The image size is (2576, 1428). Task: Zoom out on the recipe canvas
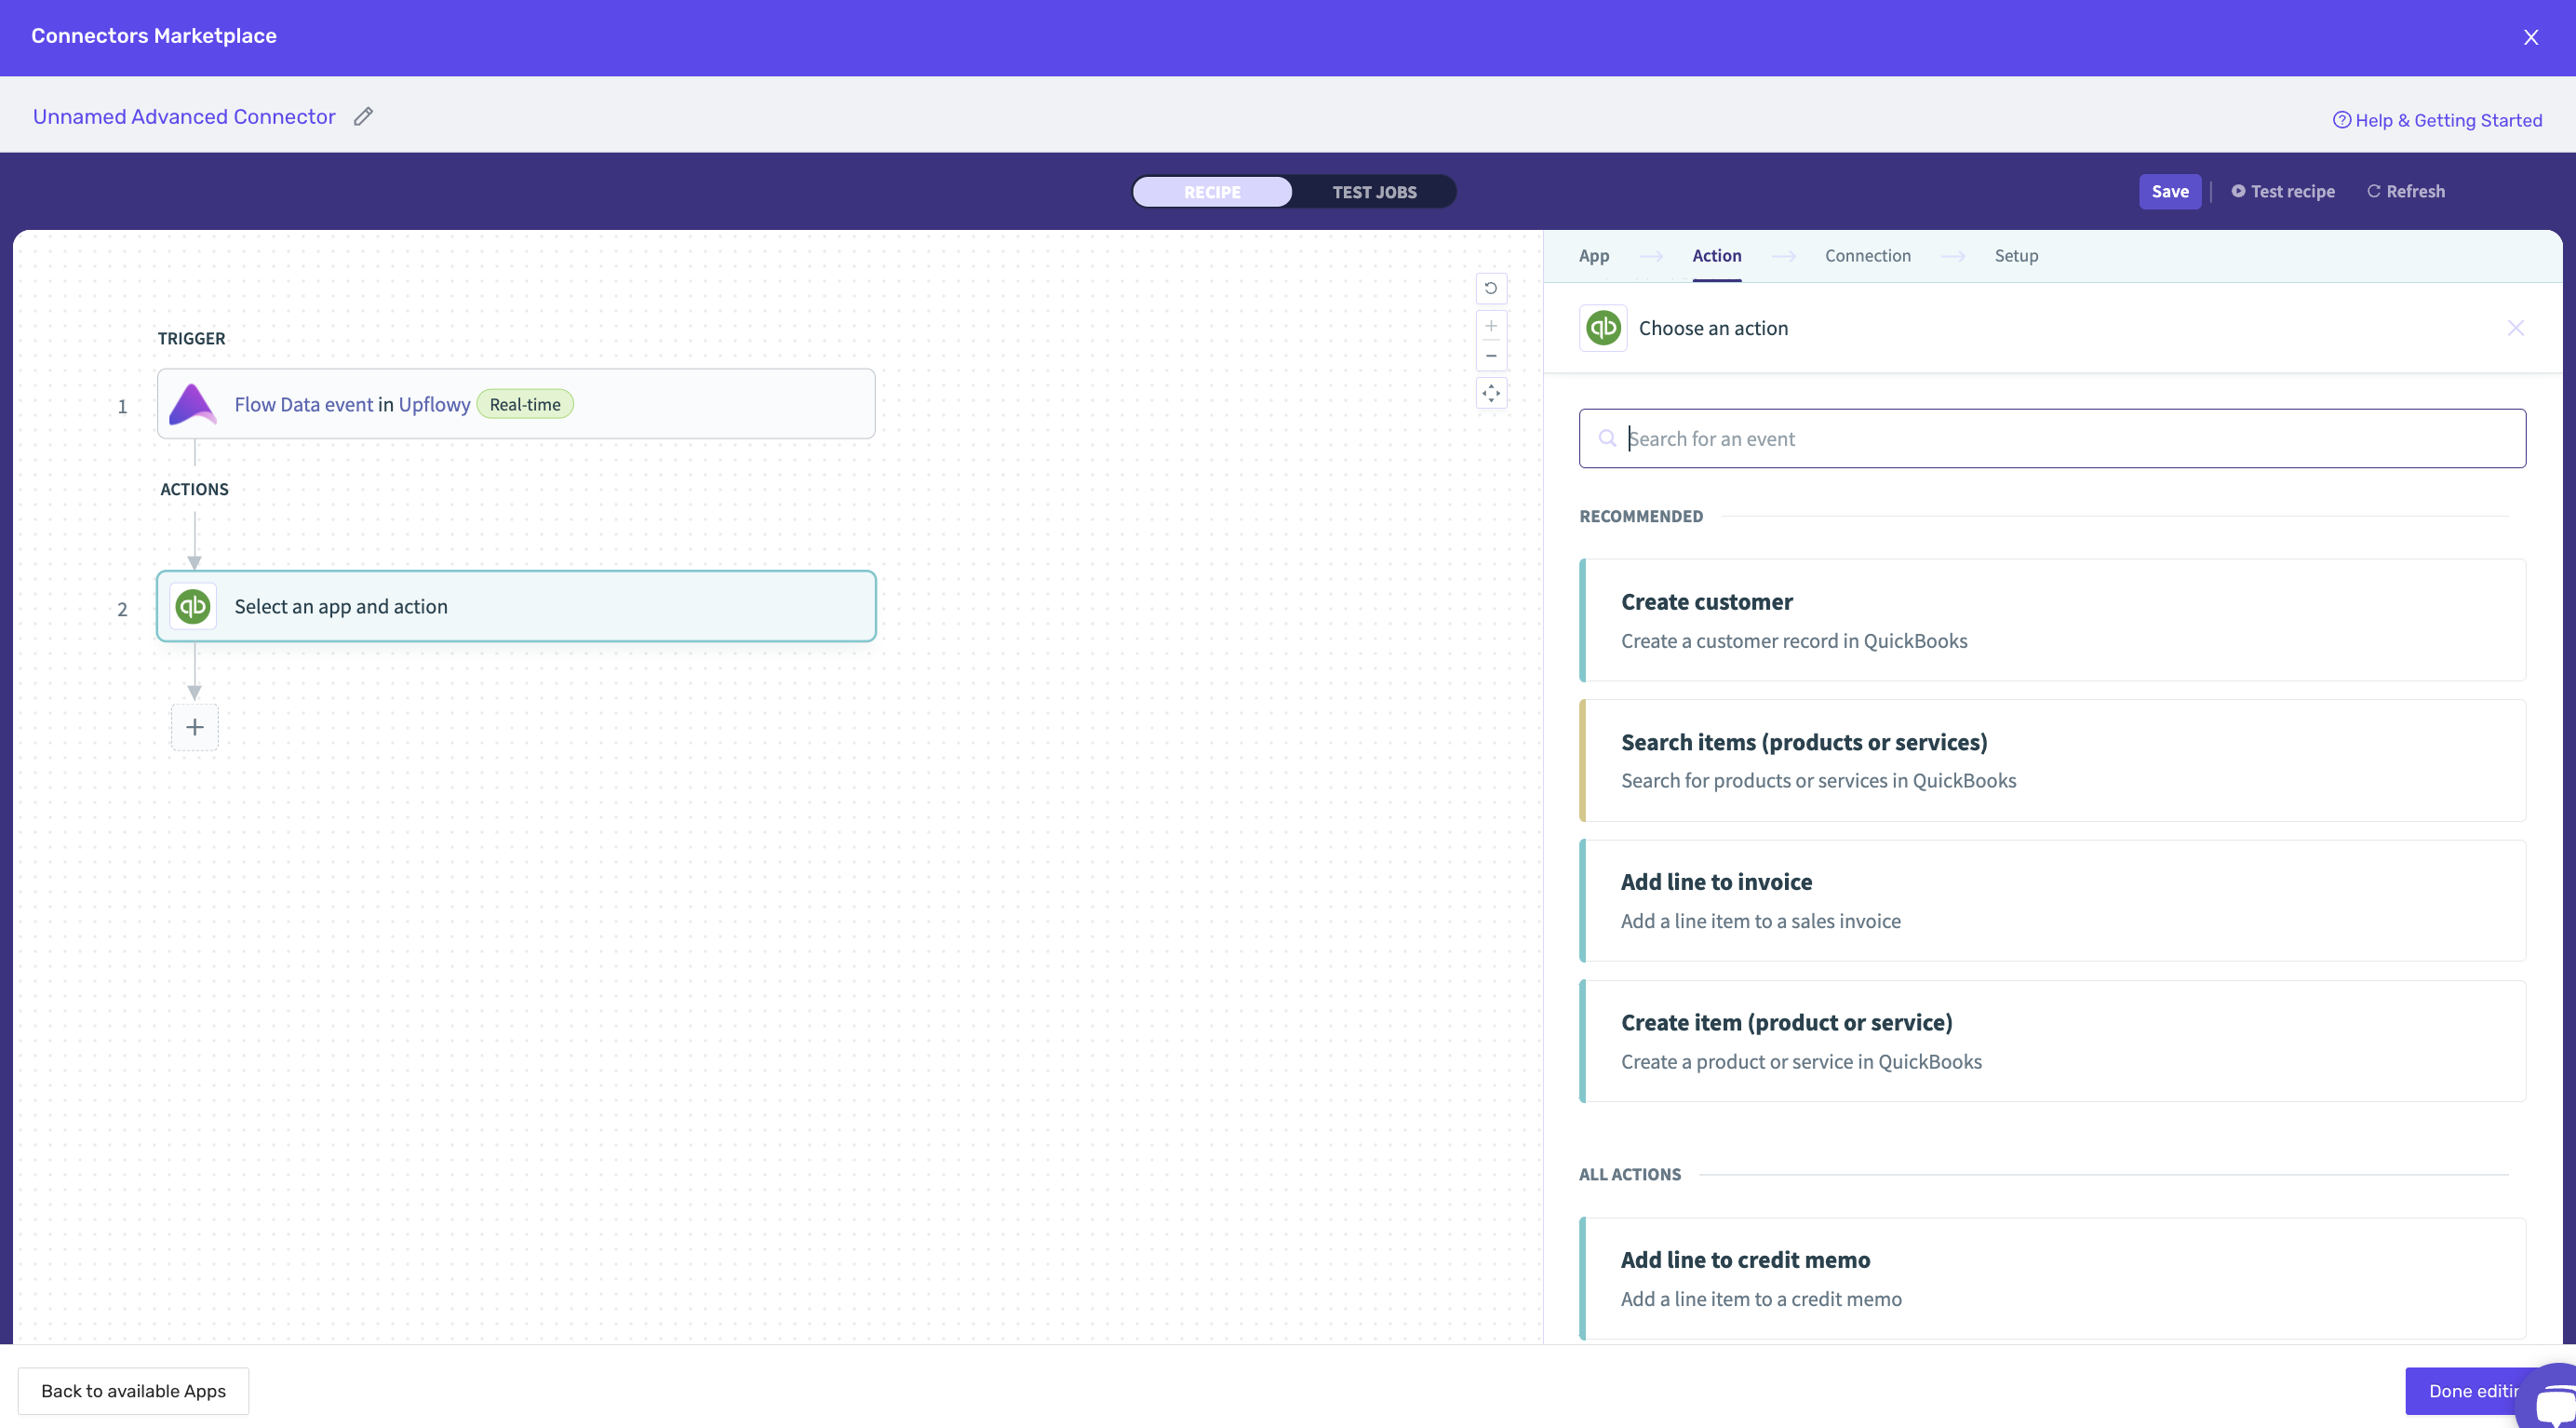[x=1490, y=356]
